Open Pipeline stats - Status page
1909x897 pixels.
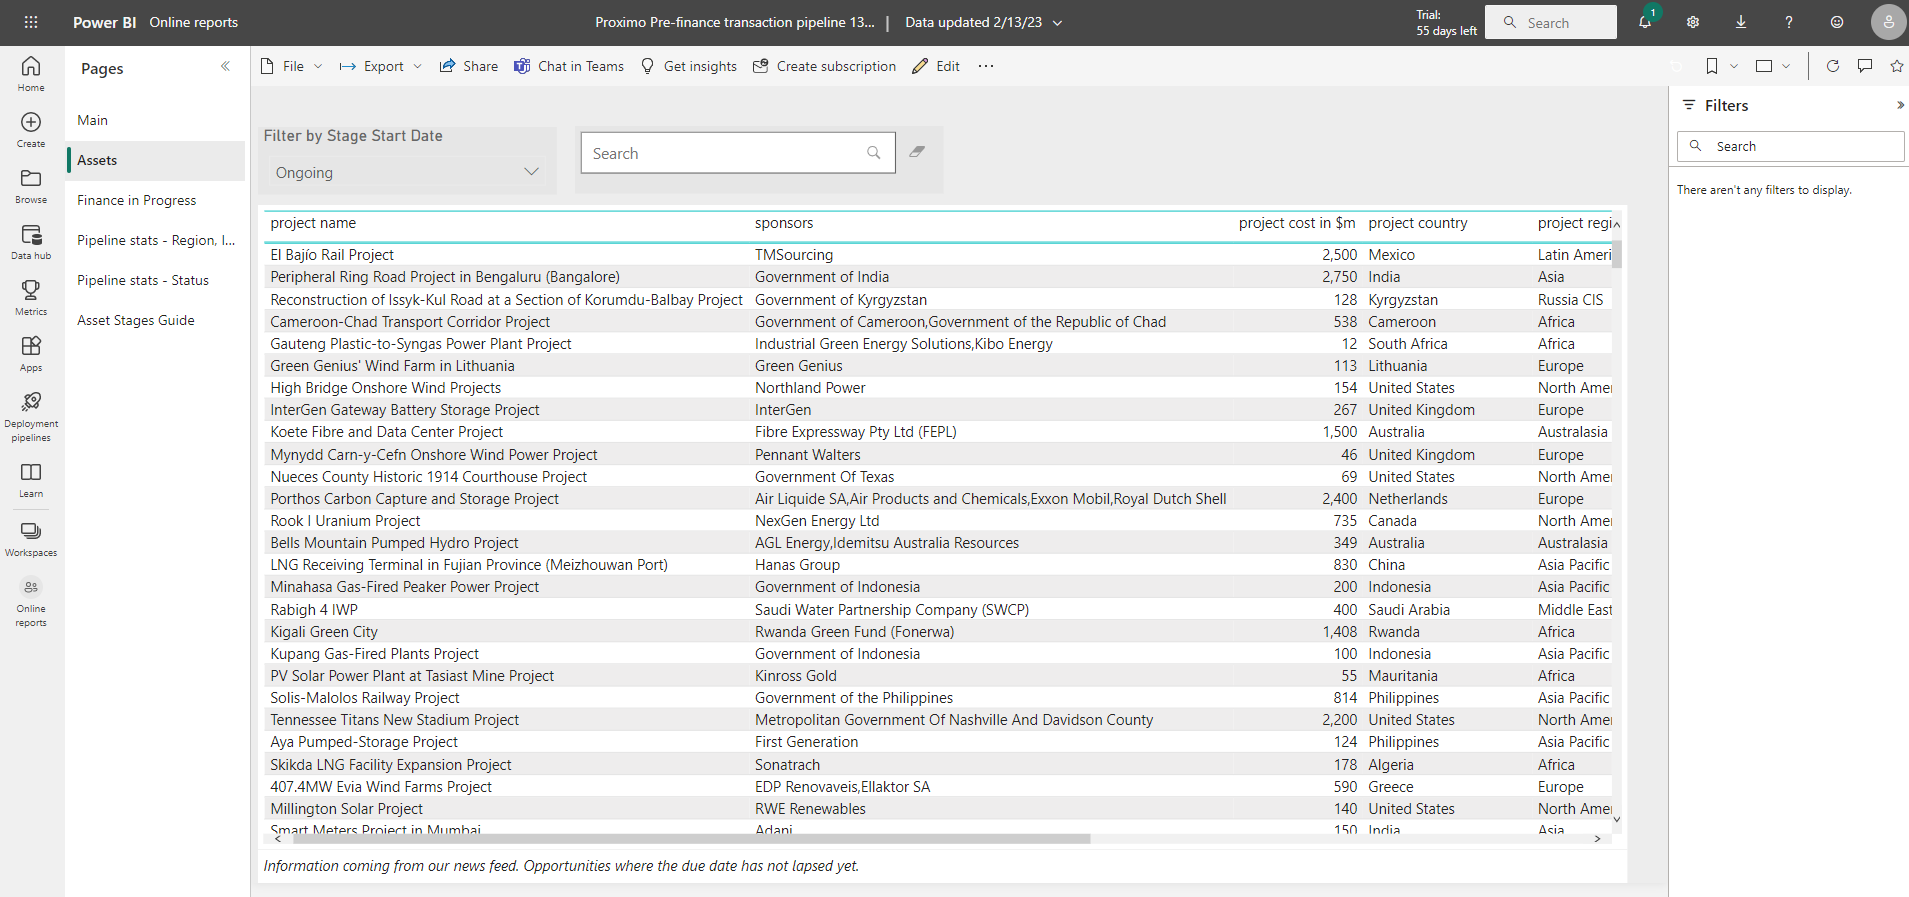(x=156, y=280)
